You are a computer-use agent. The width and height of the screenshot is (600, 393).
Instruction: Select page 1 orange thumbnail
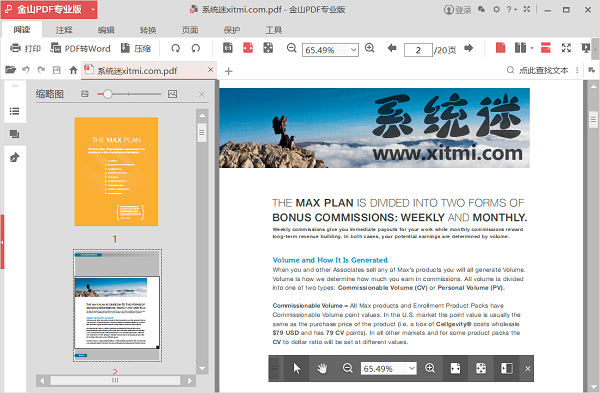click(116, 171)
